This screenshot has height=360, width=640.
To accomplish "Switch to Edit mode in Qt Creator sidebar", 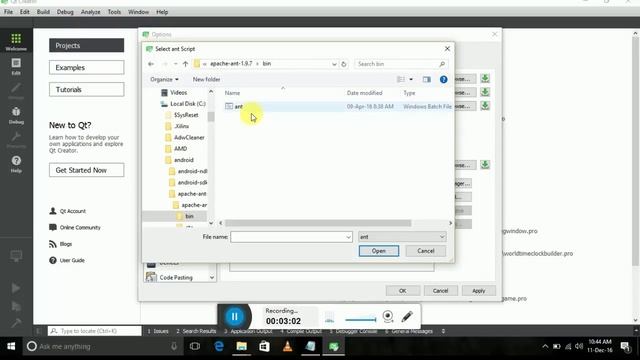I will [x=16, y=66].
